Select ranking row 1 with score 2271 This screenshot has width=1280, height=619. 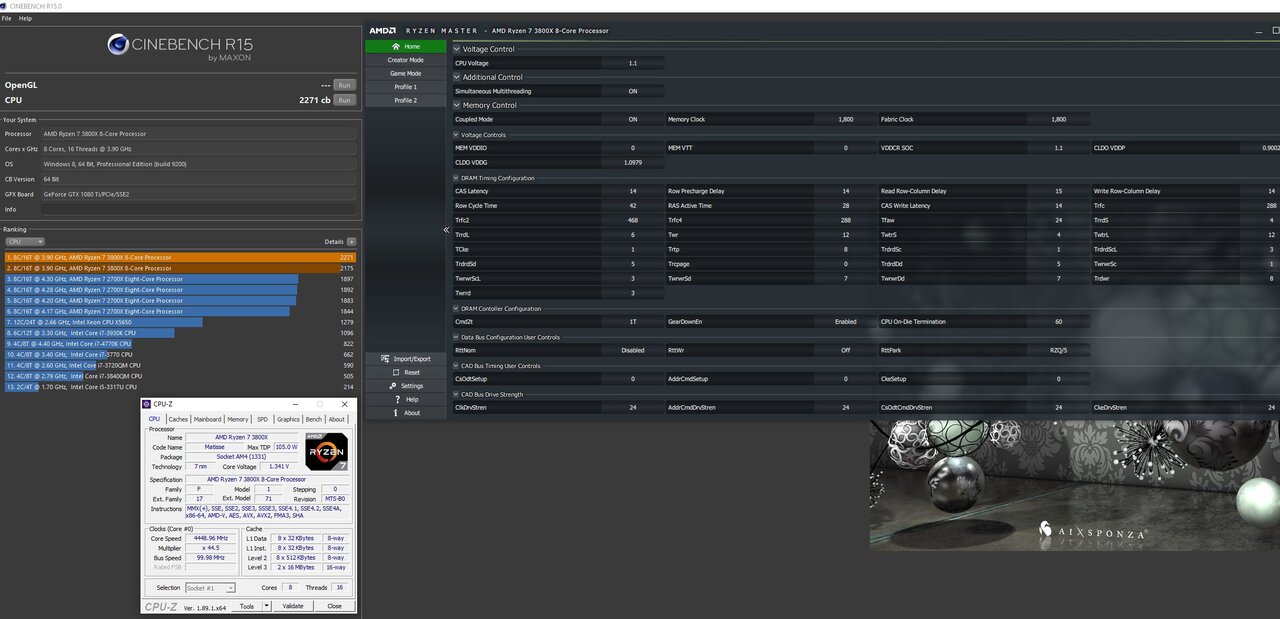tap(180, 257)
